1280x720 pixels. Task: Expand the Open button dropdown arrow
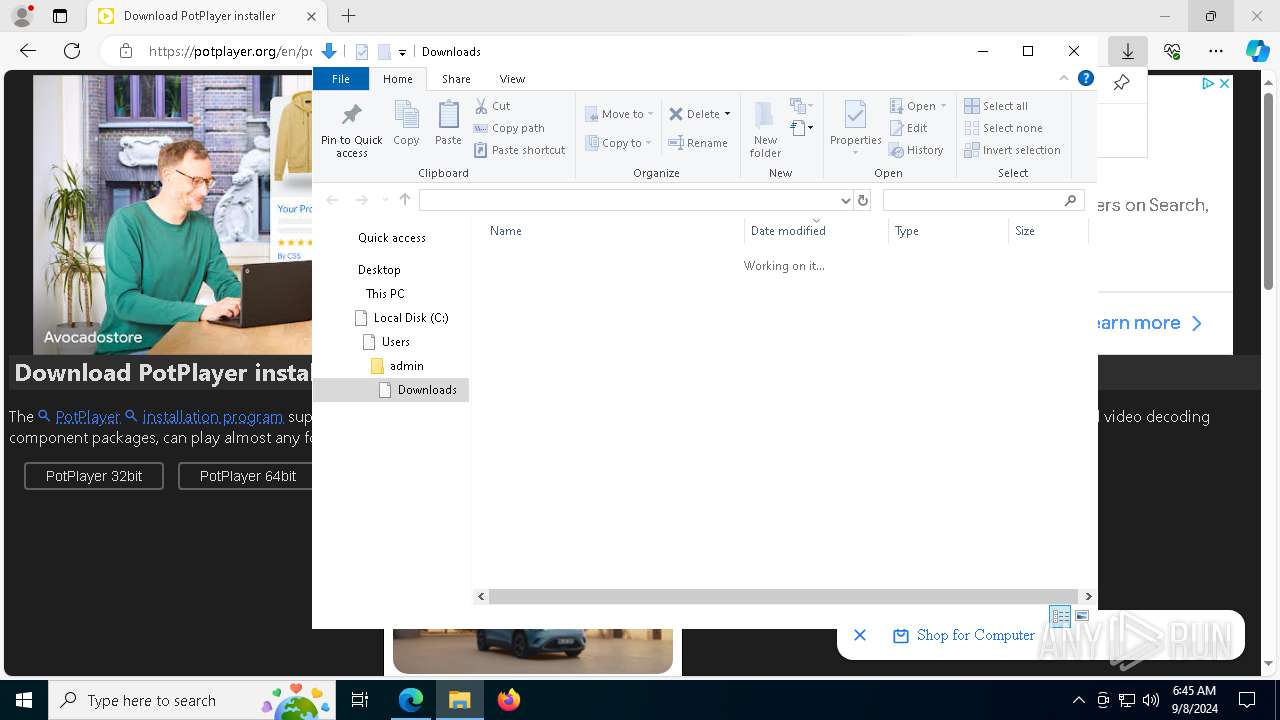click(x=942, y=106)
